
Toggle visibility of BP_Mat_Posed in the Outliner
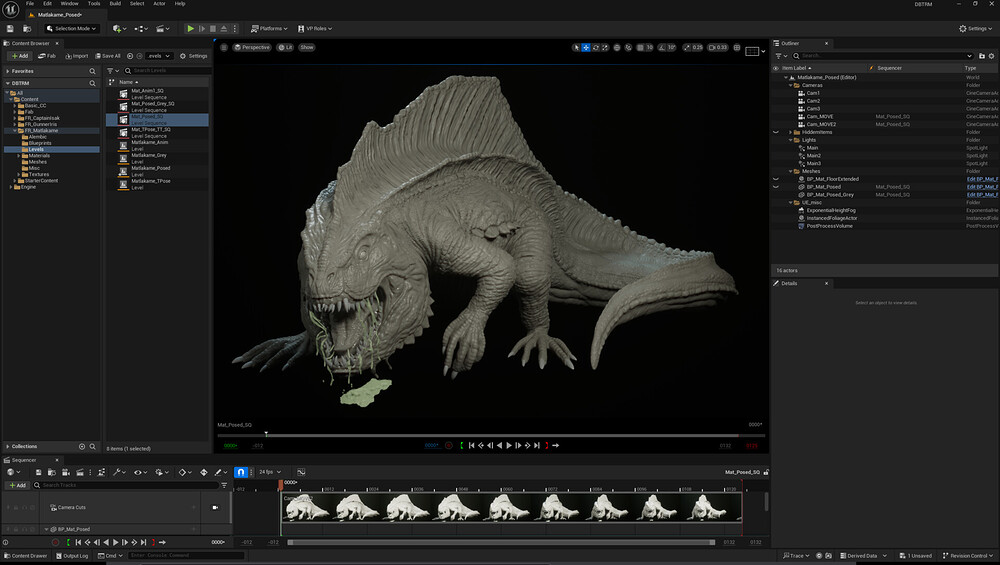point(776,187)
